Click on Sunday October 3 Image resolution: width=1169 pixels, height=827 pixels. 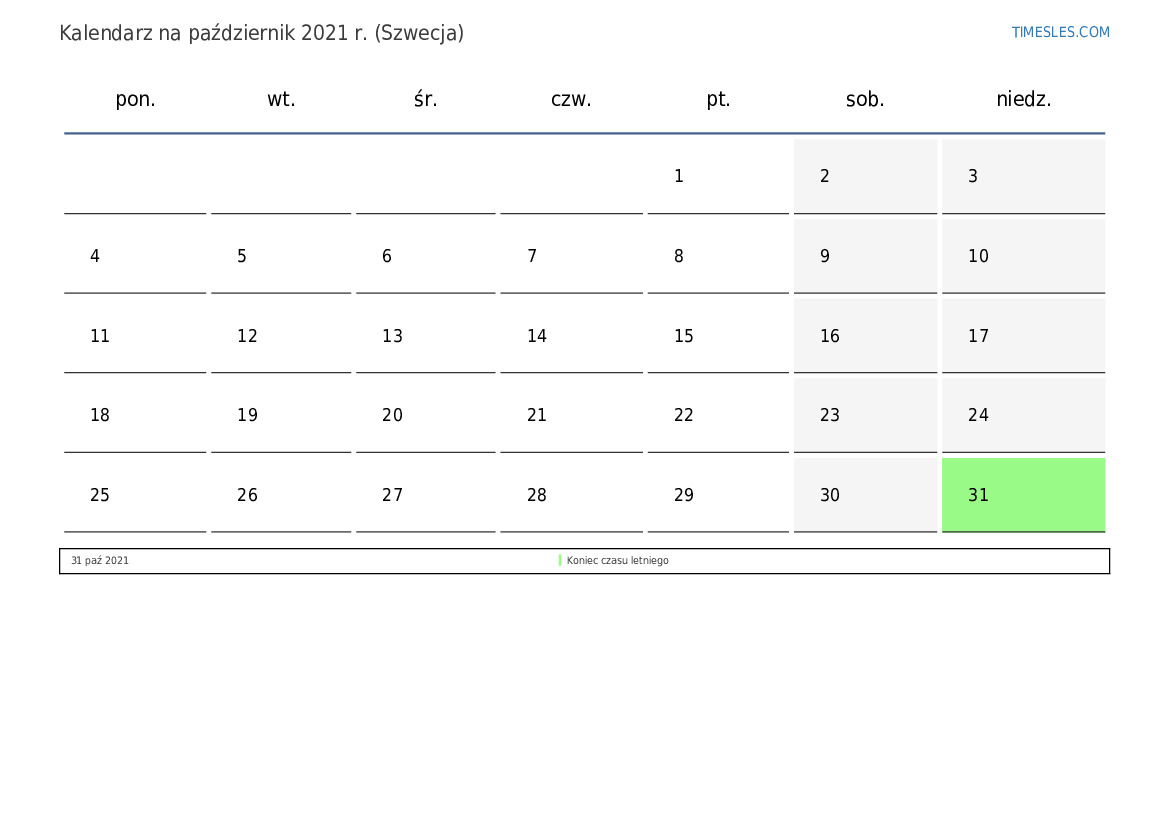click(1023, 176)
